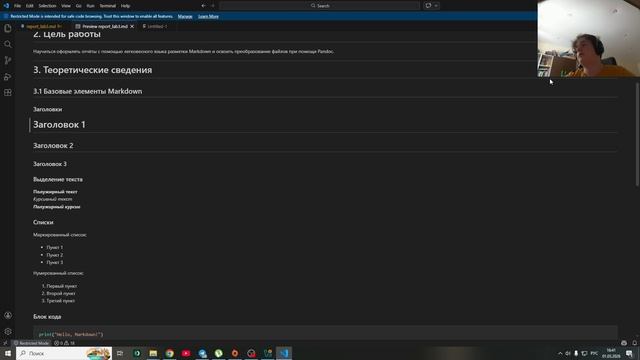Click the VS Code logo icon
This screenshot has height=360, width=640.
6,6
